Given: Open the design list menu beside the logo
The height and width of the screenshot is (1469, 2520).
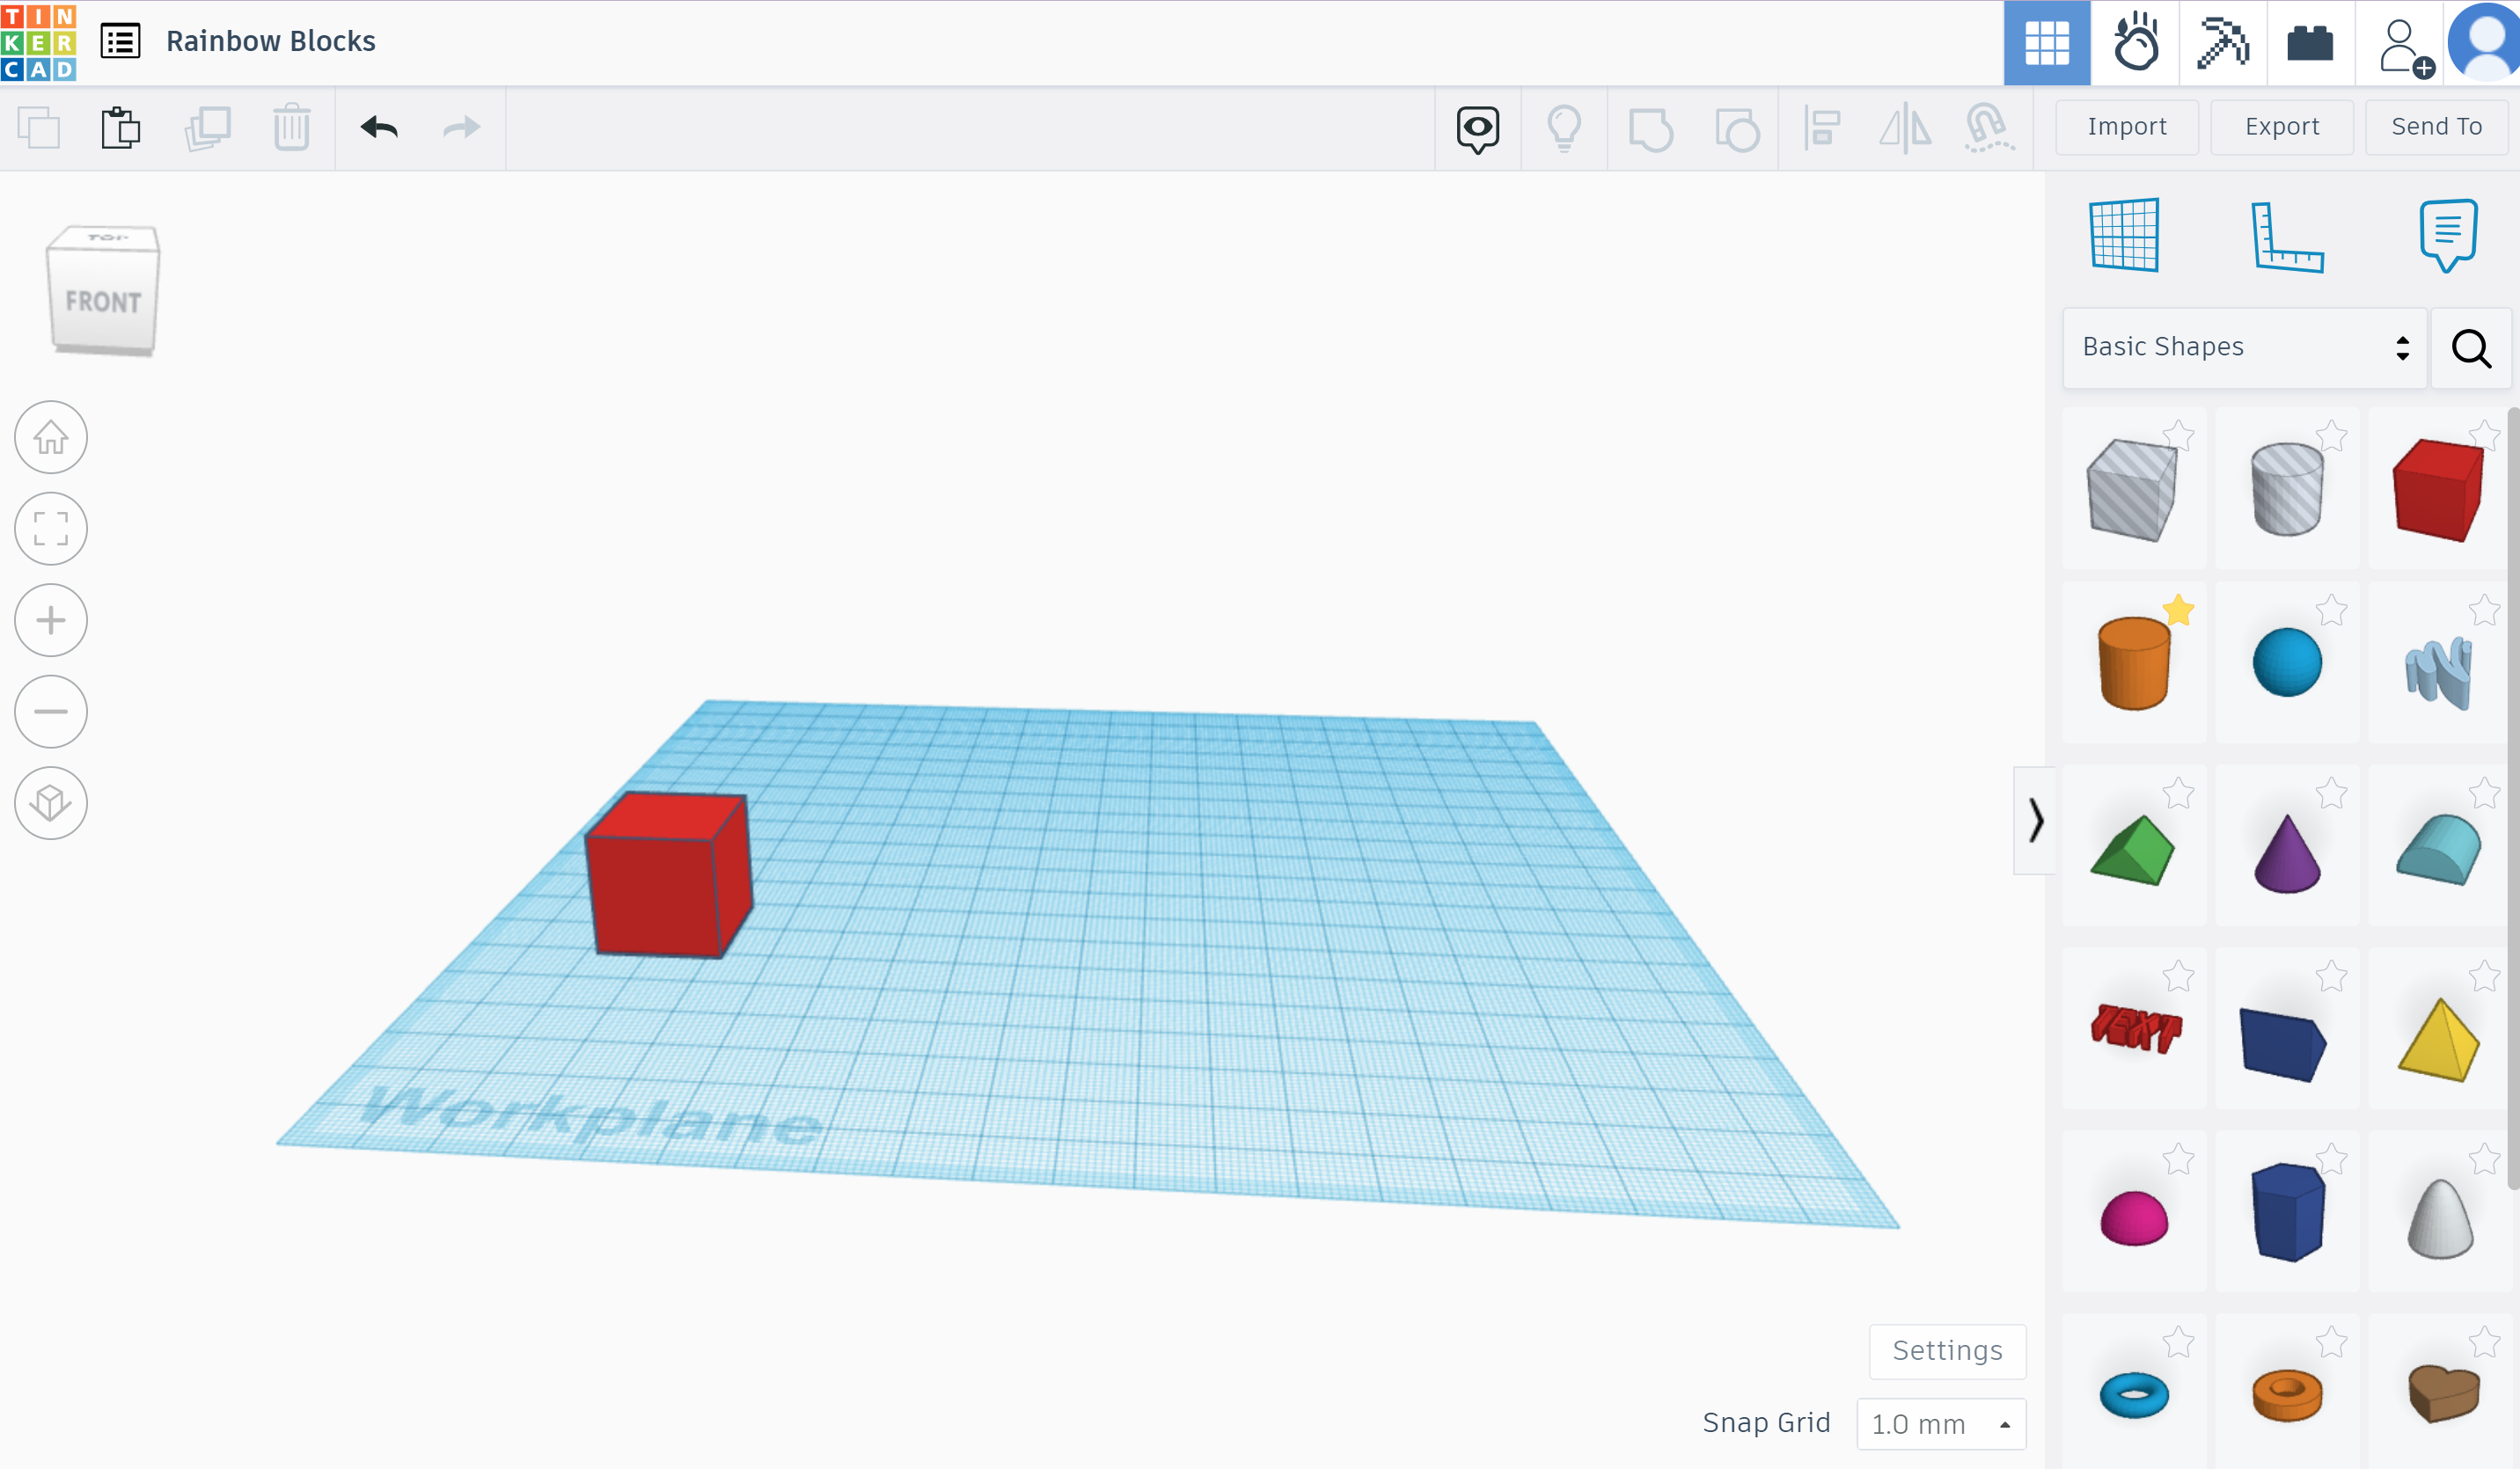Looking at the screenshot, I should coord(120,41).
